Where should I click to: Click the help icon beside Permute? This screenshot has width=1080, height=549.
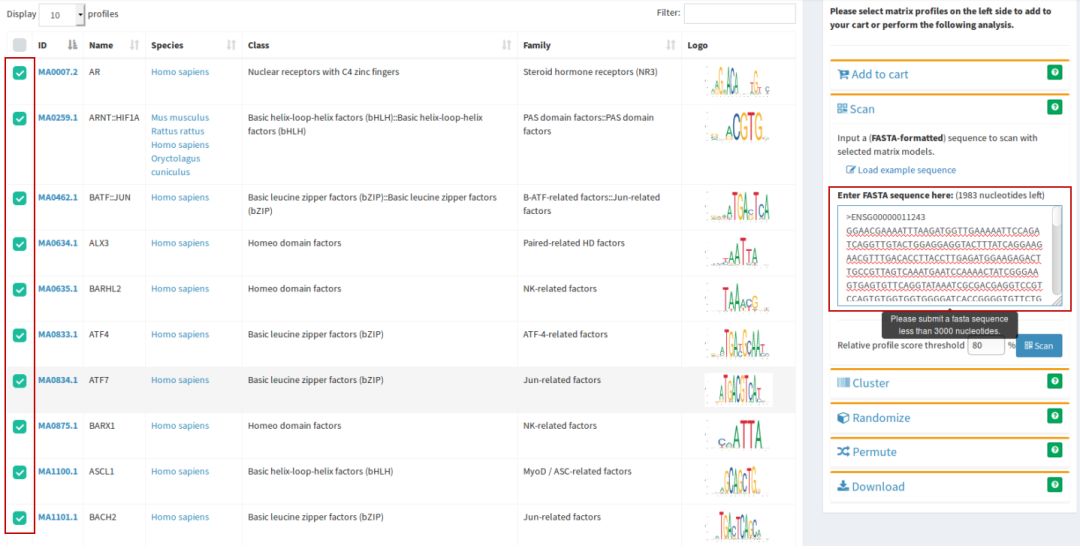point(1054,450)
